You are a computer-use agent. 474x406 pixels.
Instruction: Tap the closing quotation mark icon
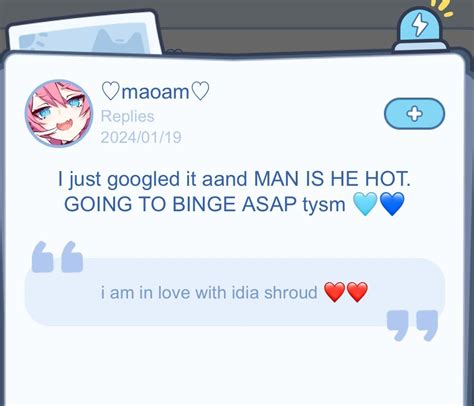coord(412,326)
